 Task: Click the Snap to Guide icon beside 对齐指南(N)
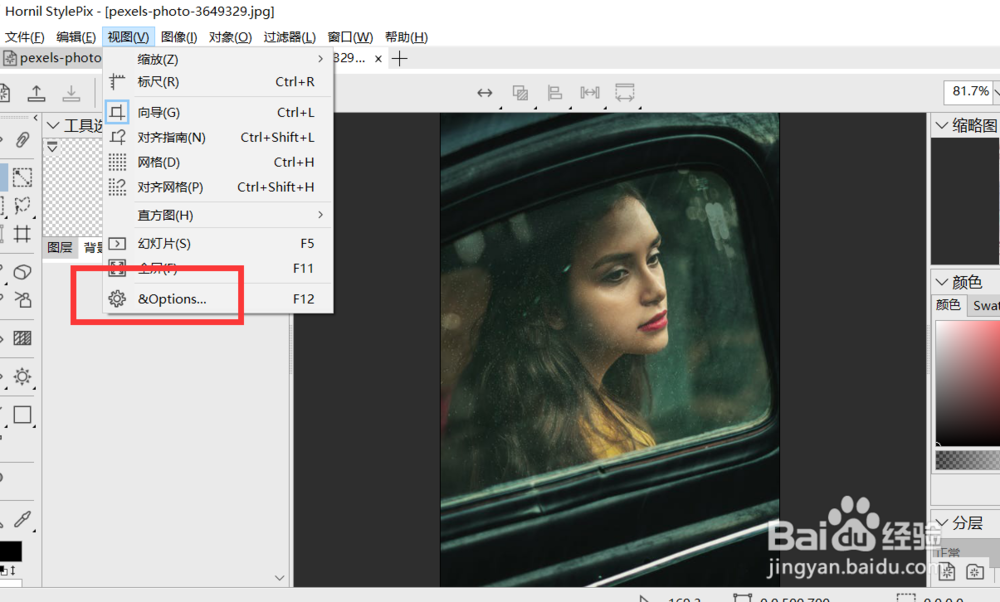click(x=117, y=137)
